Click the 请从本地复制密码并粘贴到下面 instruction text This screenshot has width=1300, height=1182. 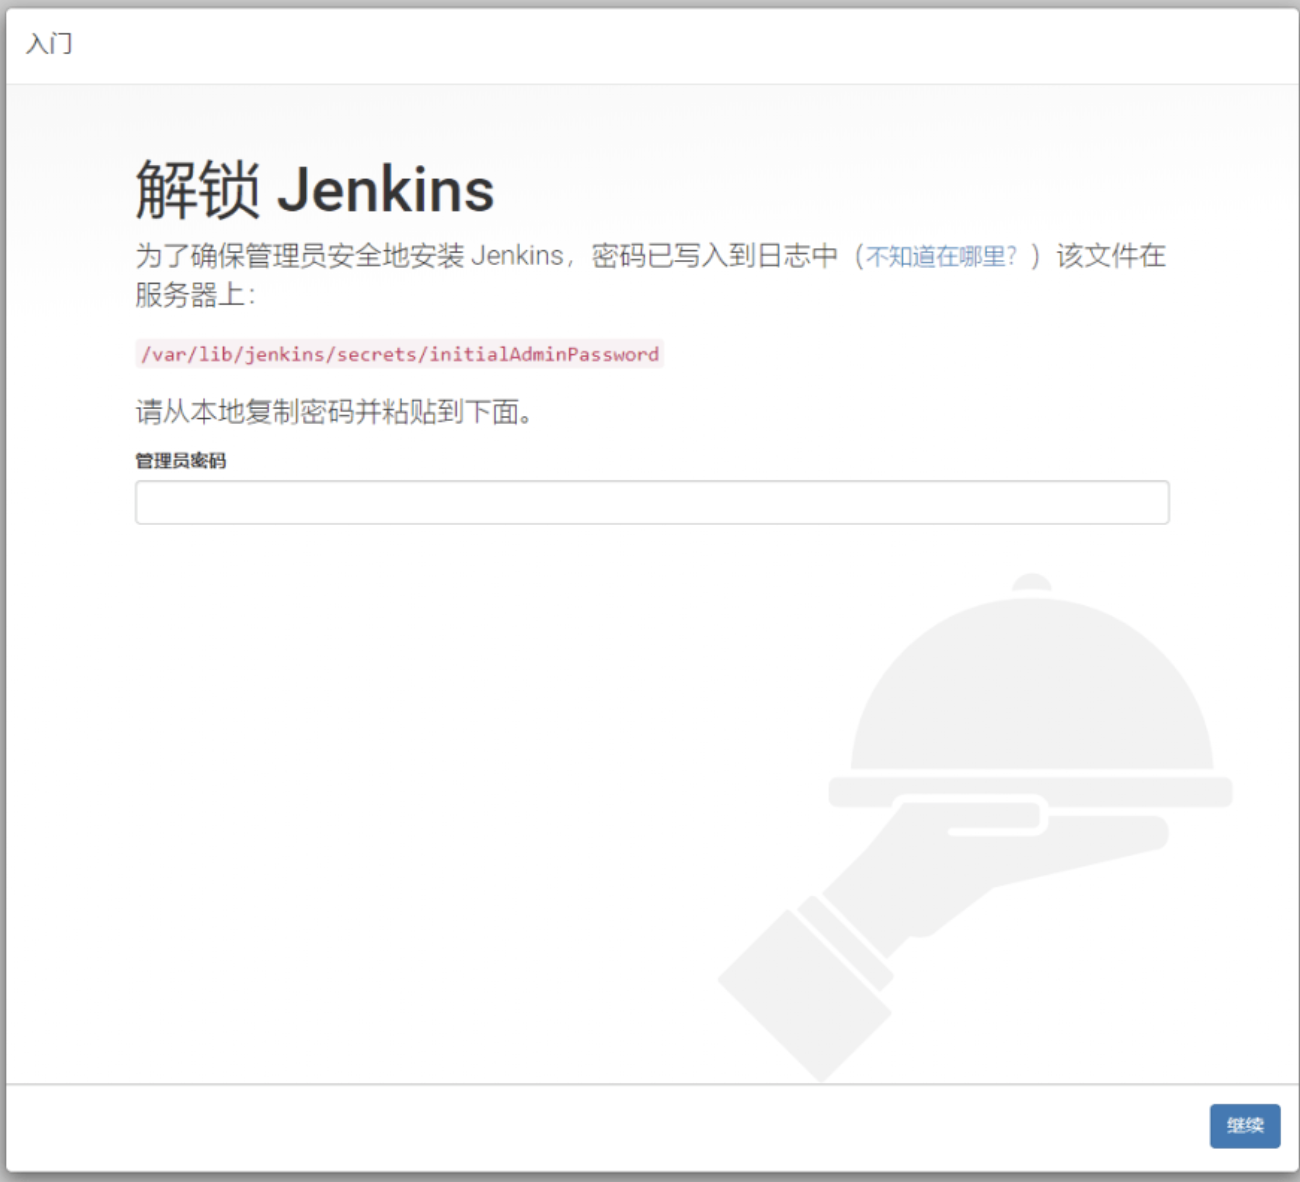pyautogui.click(x=334, y=412)
